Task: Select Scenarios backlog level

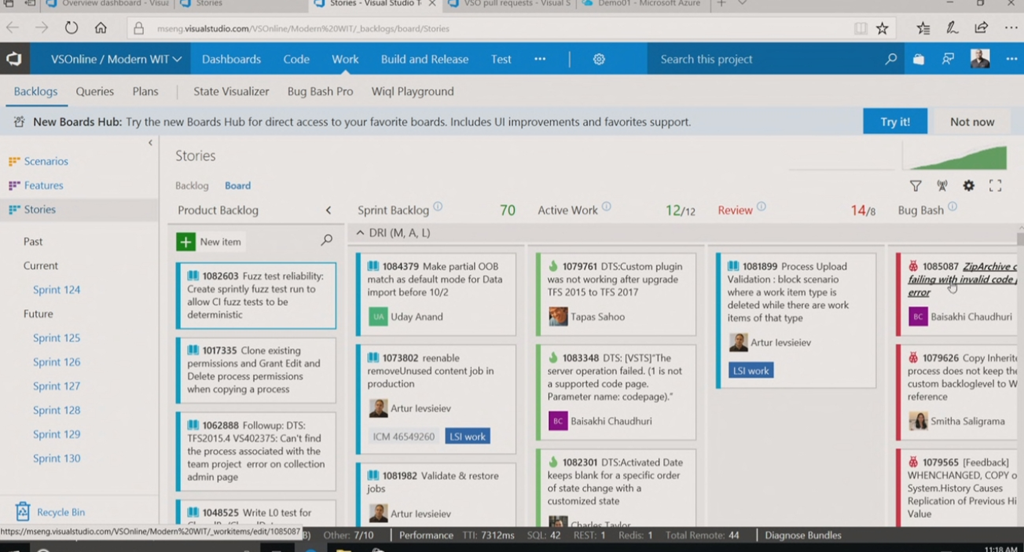Action: point(46,161)
